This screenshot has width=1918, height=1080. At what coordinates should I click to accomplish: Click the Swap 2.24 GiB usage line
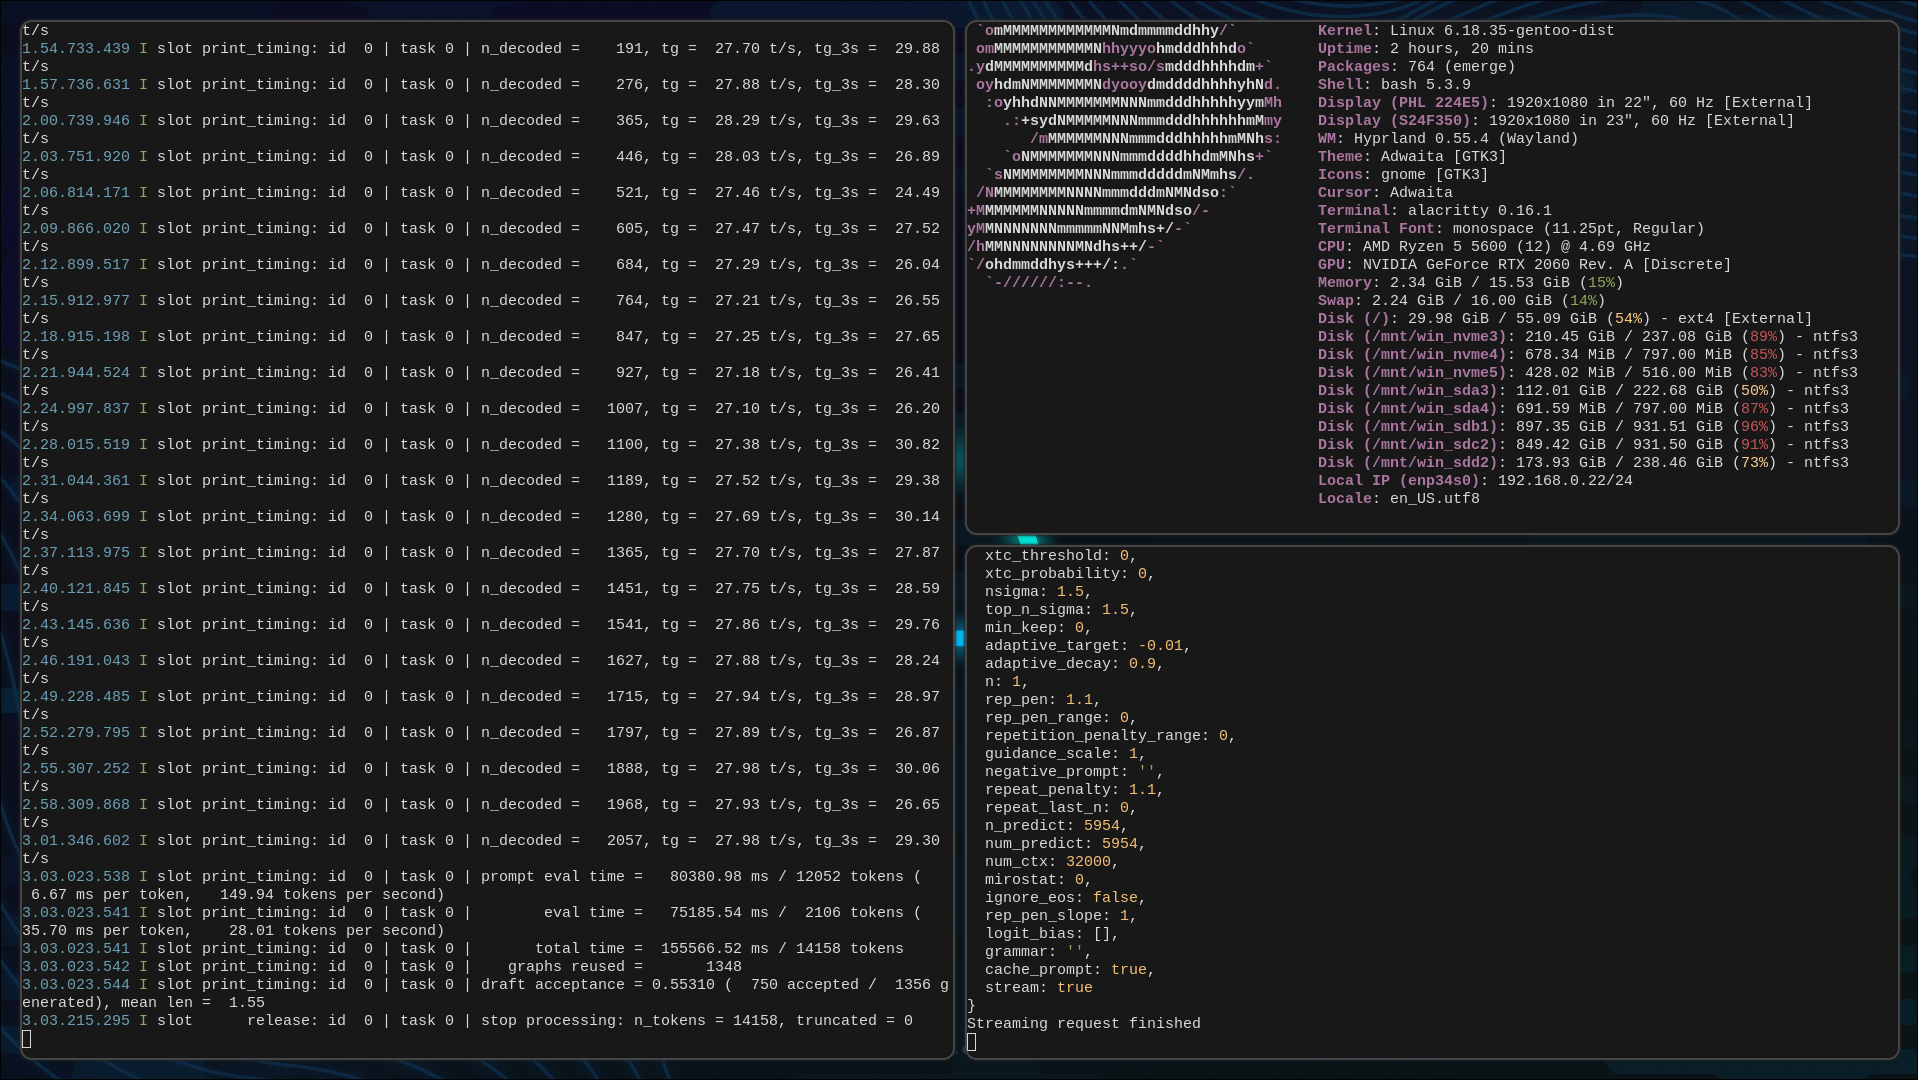click(1462, 301)
